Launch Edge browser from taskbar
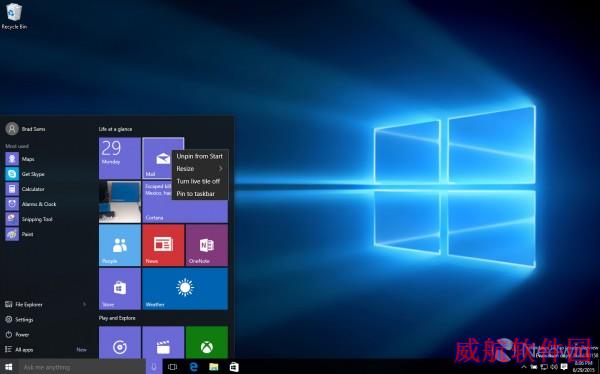This screenshot has width=600, height=374. 194,367
